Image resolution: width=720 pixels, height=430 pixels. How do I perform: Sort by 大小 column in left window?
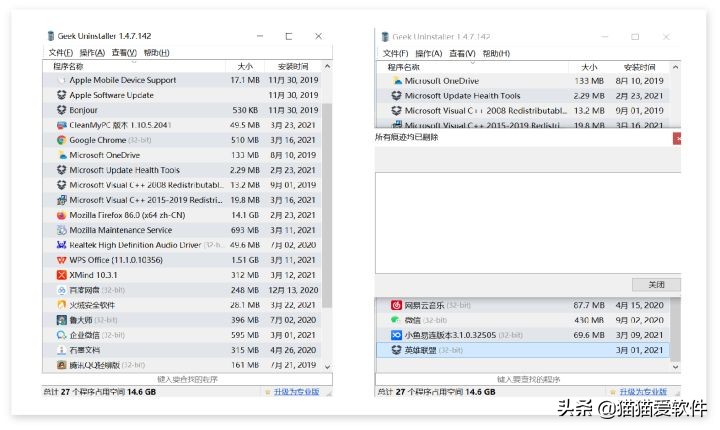[245, 66]
